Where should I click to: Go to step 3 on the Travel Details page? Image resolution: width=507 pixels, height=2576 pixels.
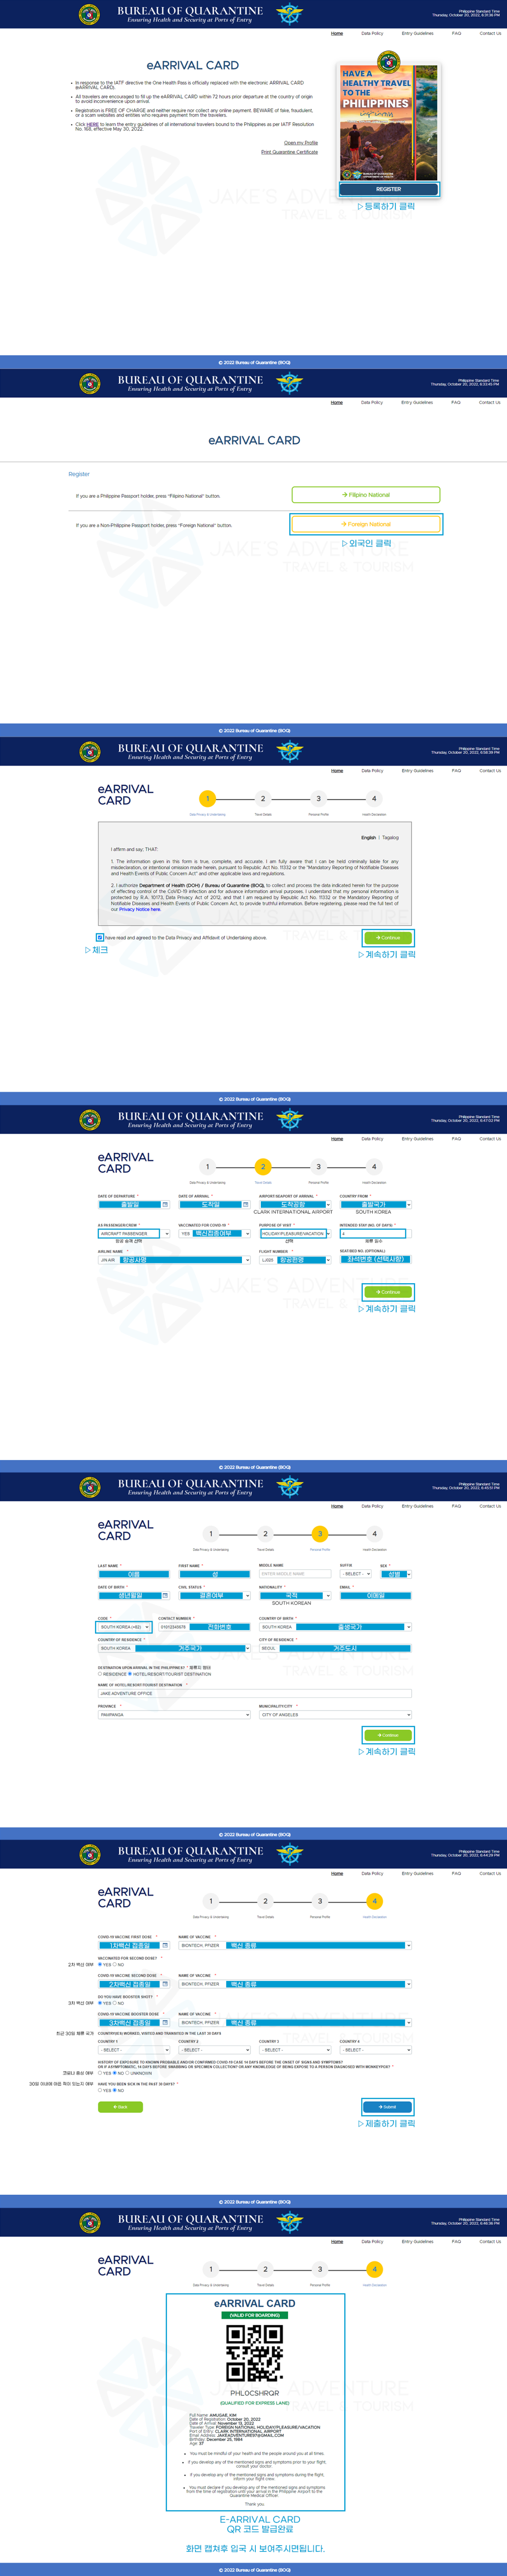(319, 1167)
